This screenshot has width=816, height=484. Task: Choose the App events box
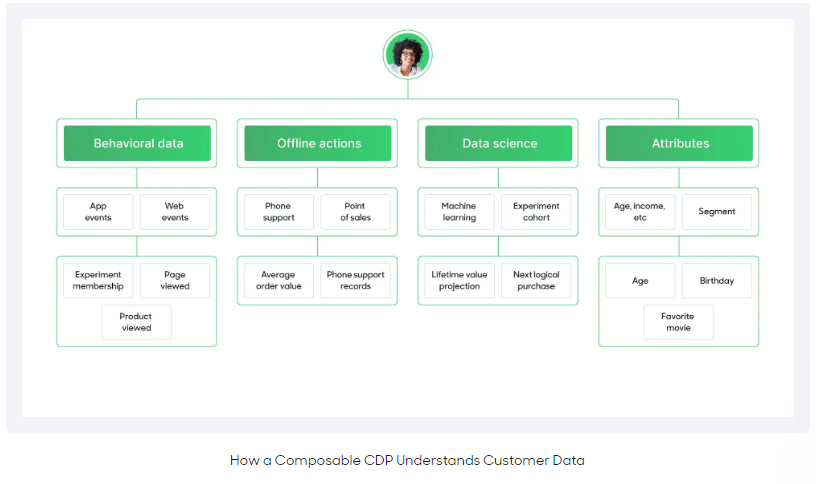tap(98, 212)
